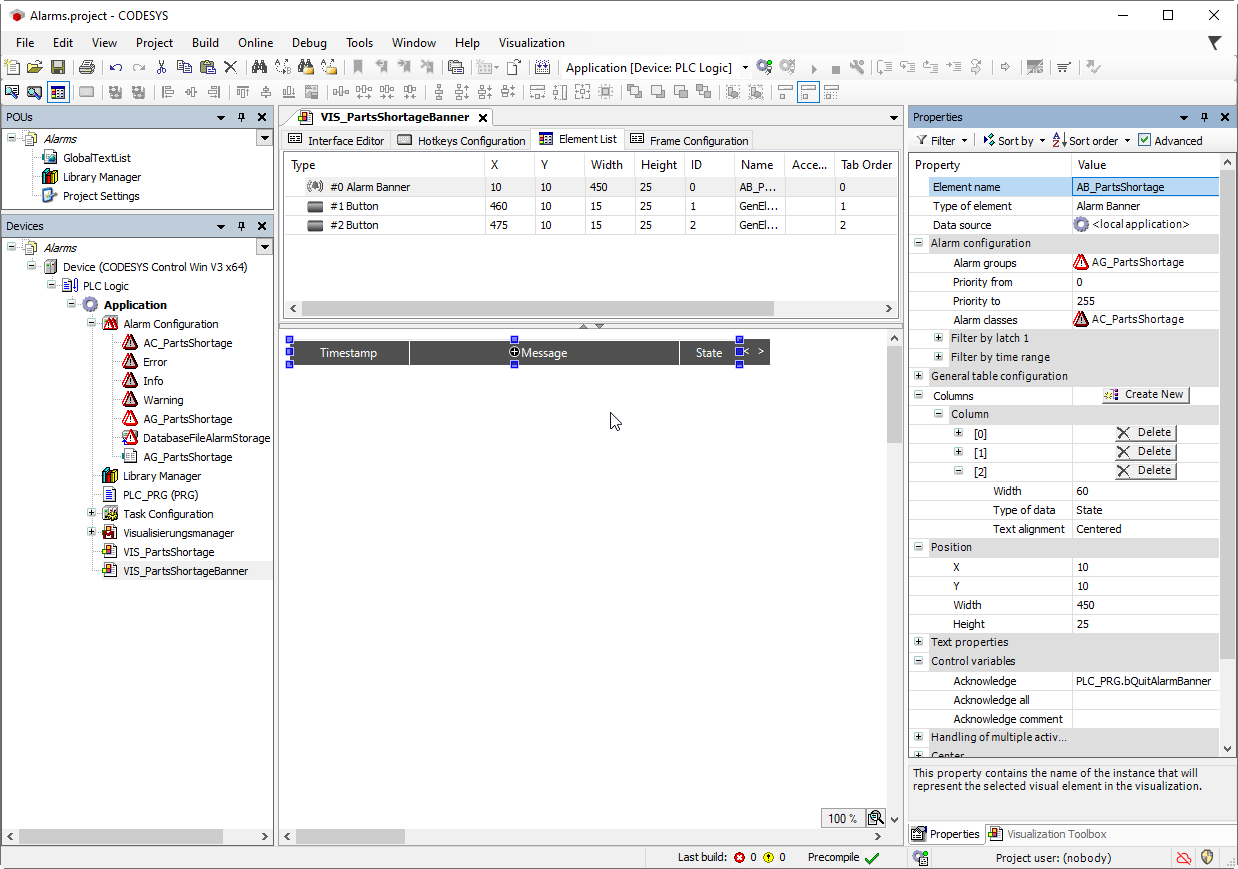
Task: Open the Application device dropdown arrow
Action: point(745,68)
